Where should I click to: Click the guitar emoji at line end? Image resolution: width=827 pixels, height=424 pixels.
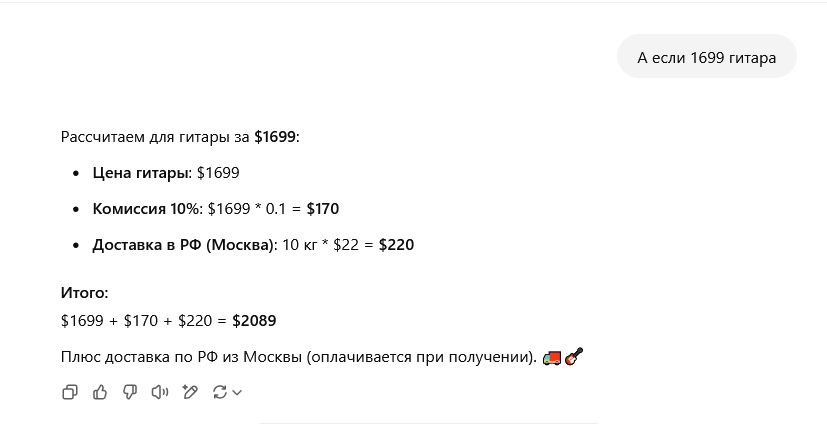[574, 357]
